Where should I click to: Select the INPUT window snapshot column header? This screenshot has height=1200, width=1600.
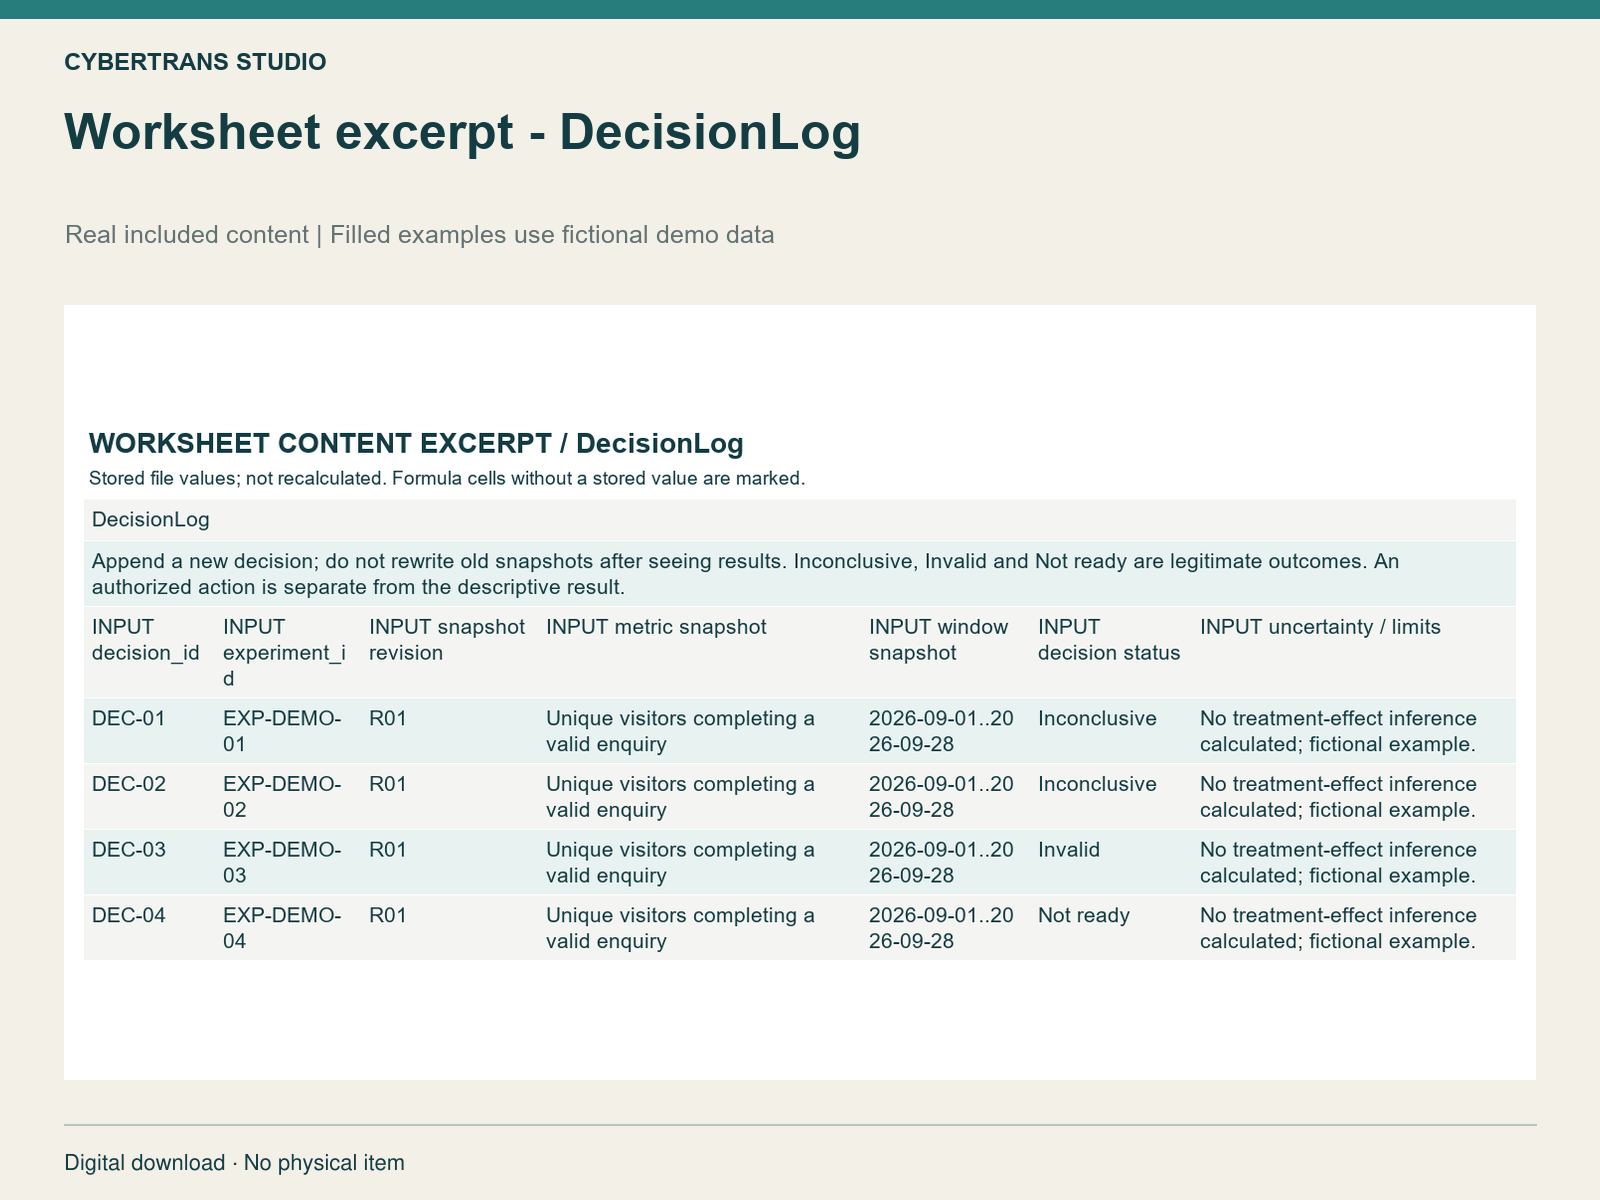(x=939, y=640)
